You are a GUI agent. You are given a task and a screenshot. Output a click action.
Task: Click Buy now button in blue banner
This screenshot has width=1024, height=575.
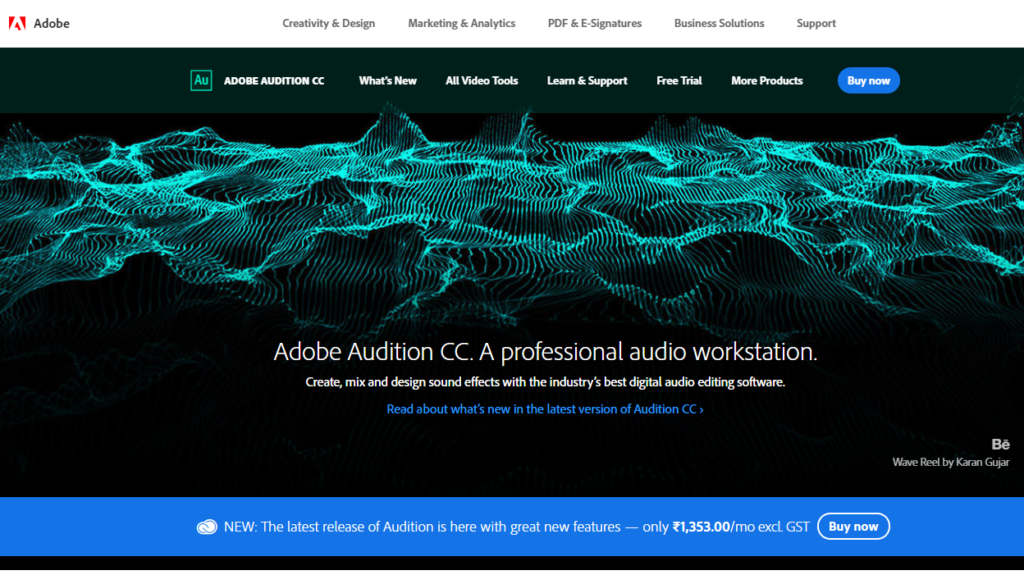point(853,527)
